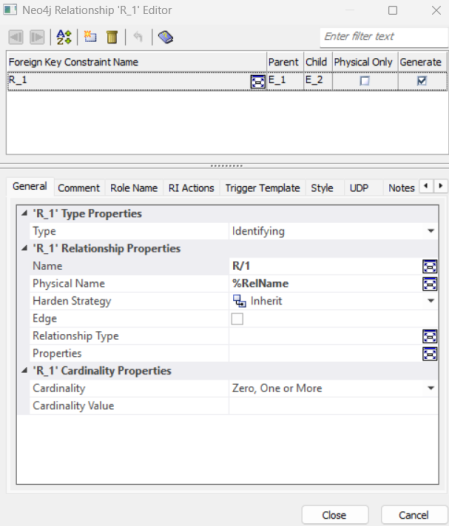Click the Properties value field

click(x=326, y=354)
